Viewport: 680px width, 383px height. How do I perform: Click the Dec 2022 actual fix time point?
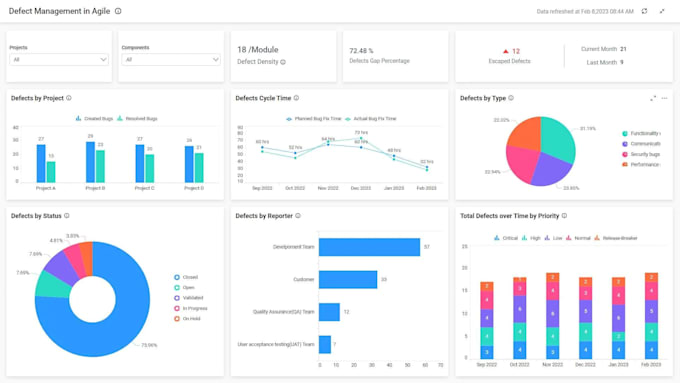[361, 138]
